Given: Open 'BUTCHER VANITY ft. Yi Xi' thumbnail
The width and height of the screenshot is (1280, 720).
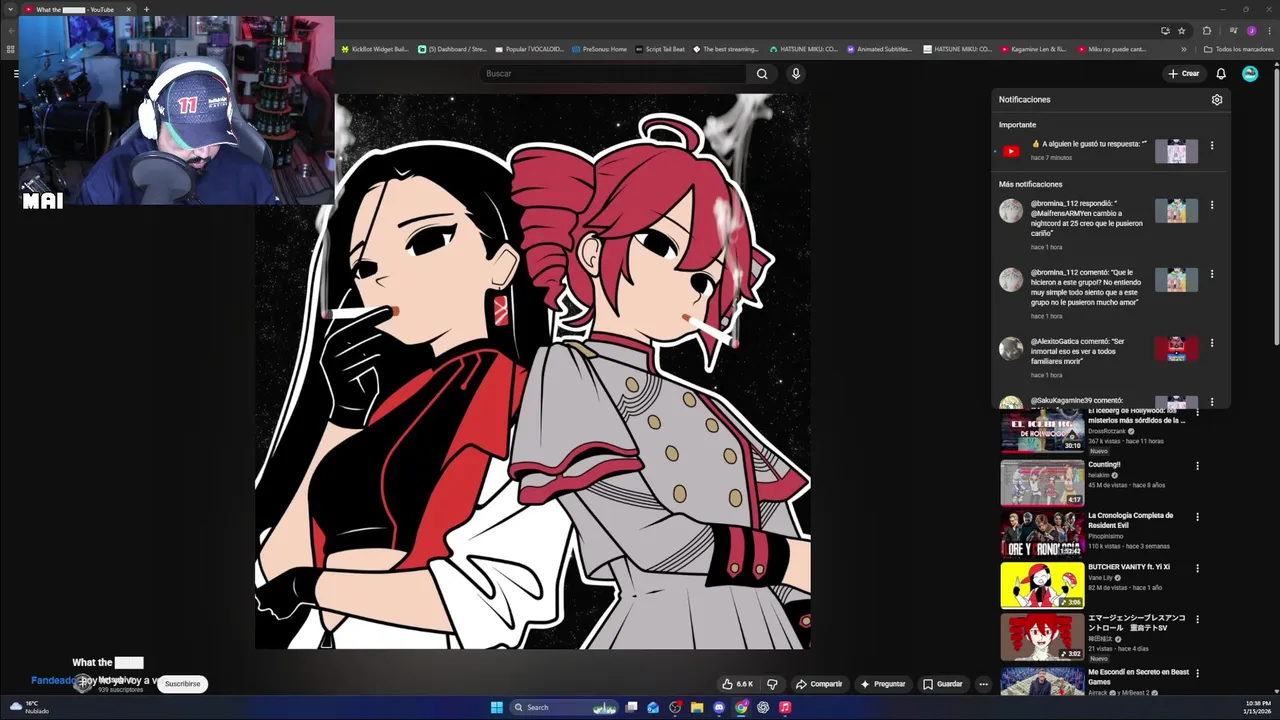Looking at the screenshot, I should pos(1042,585).
